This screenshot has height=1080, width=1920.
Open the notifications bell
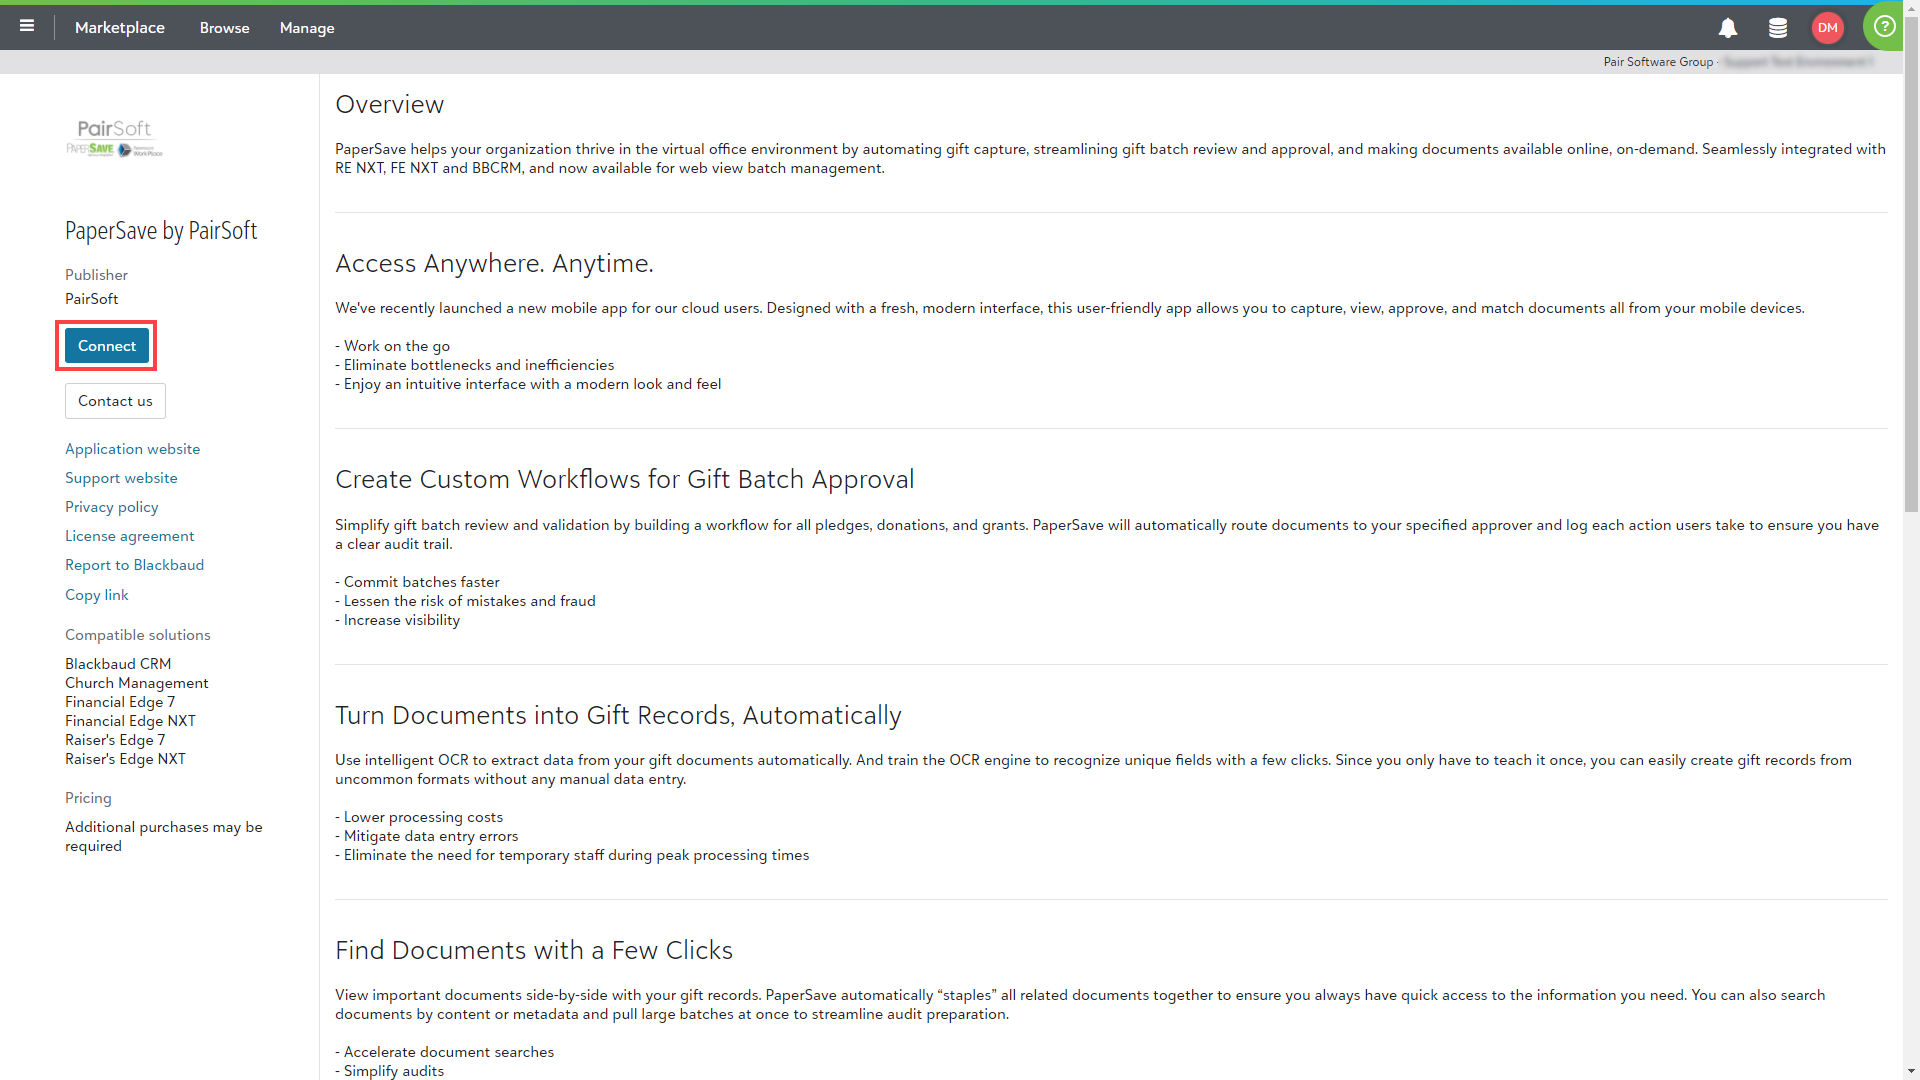1728,28
